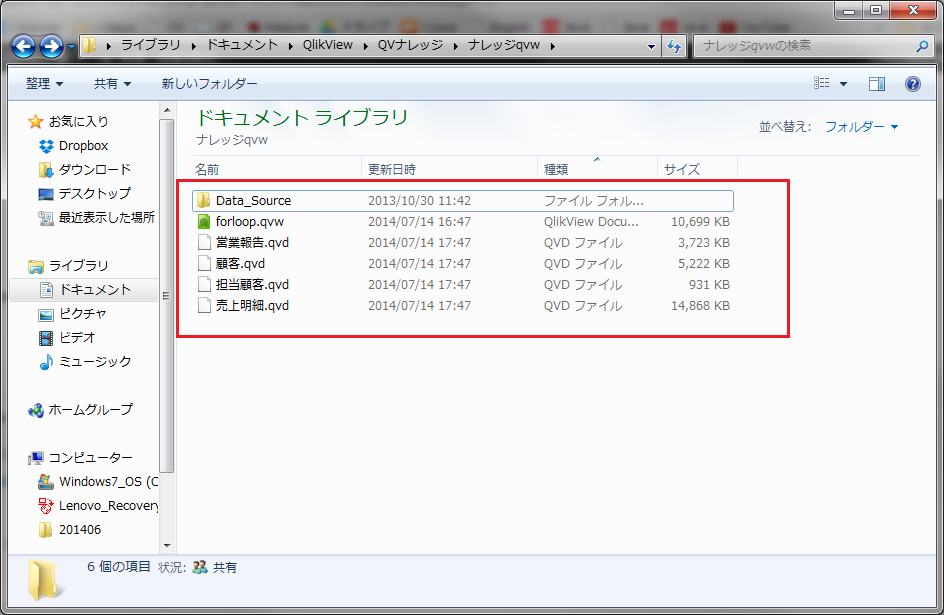Click the ミュージック note icon

click(46, 362)
